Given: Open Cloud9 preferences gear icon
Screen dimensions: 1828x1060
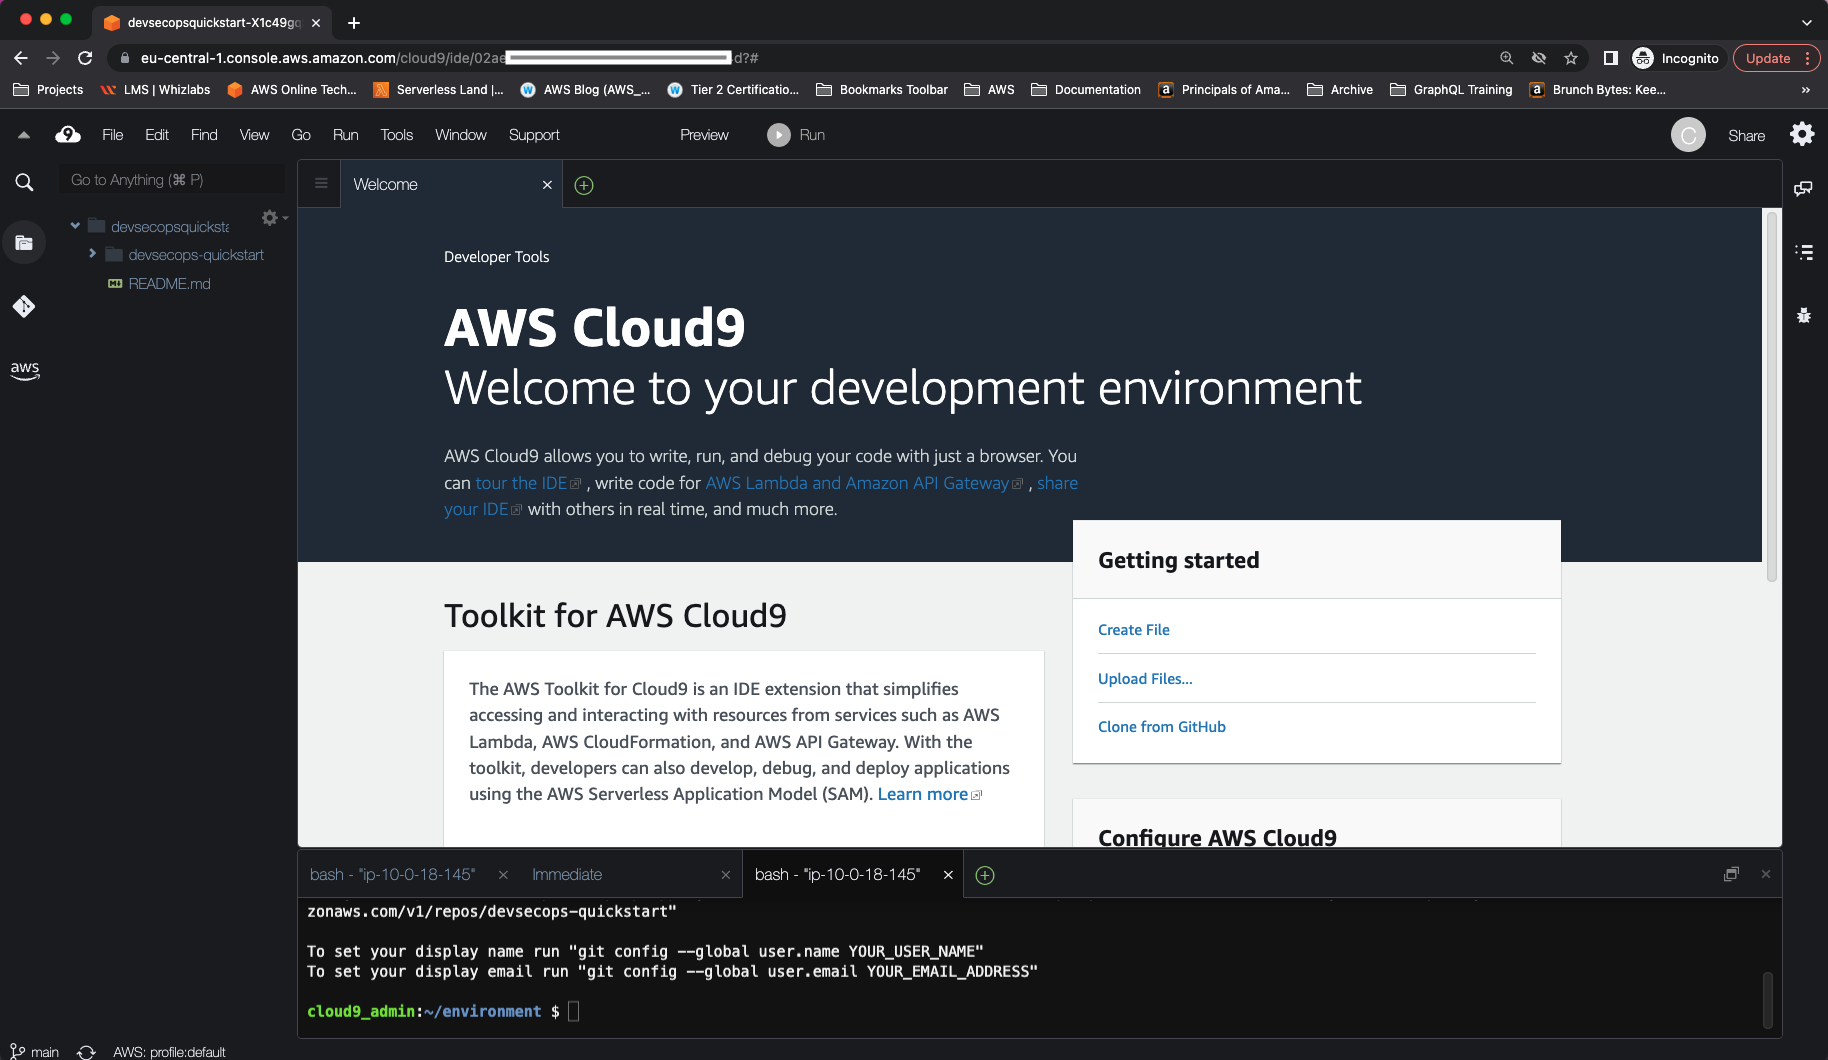Looking at the screenshot, I should pos(1802,134).
